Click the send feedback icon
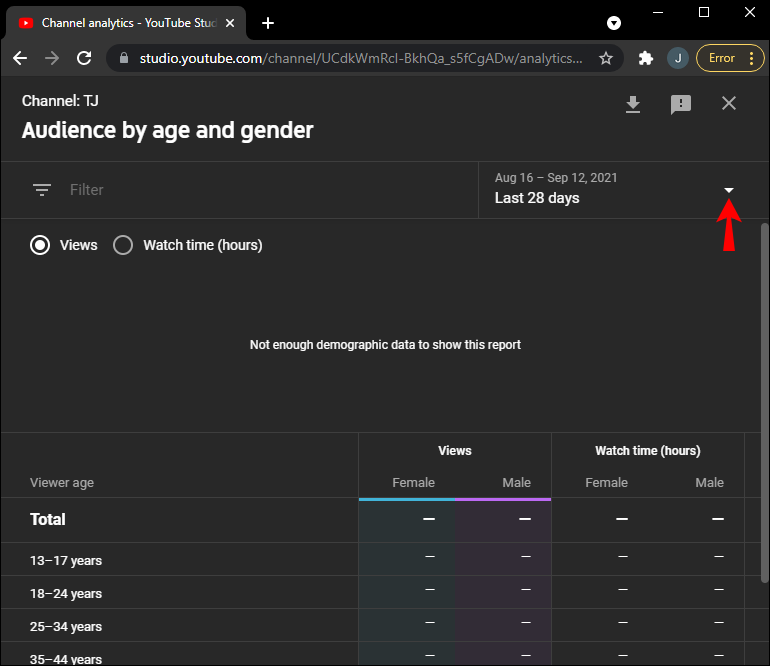Image resolution: width=770 pixels, height=666 pixels. pos(681,105)
